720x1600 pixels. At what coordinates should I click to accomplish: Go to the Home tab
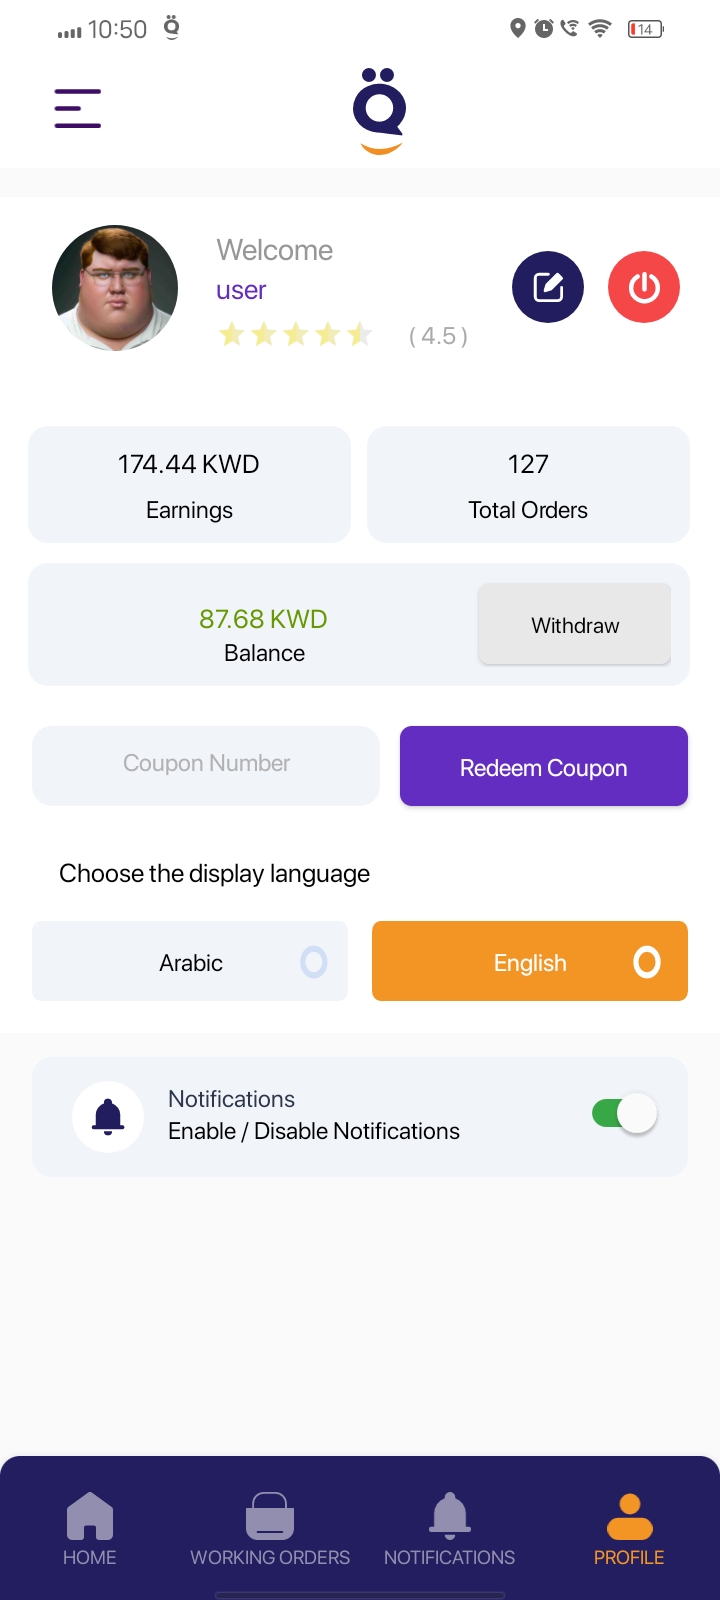click(x=90, y=1530)
